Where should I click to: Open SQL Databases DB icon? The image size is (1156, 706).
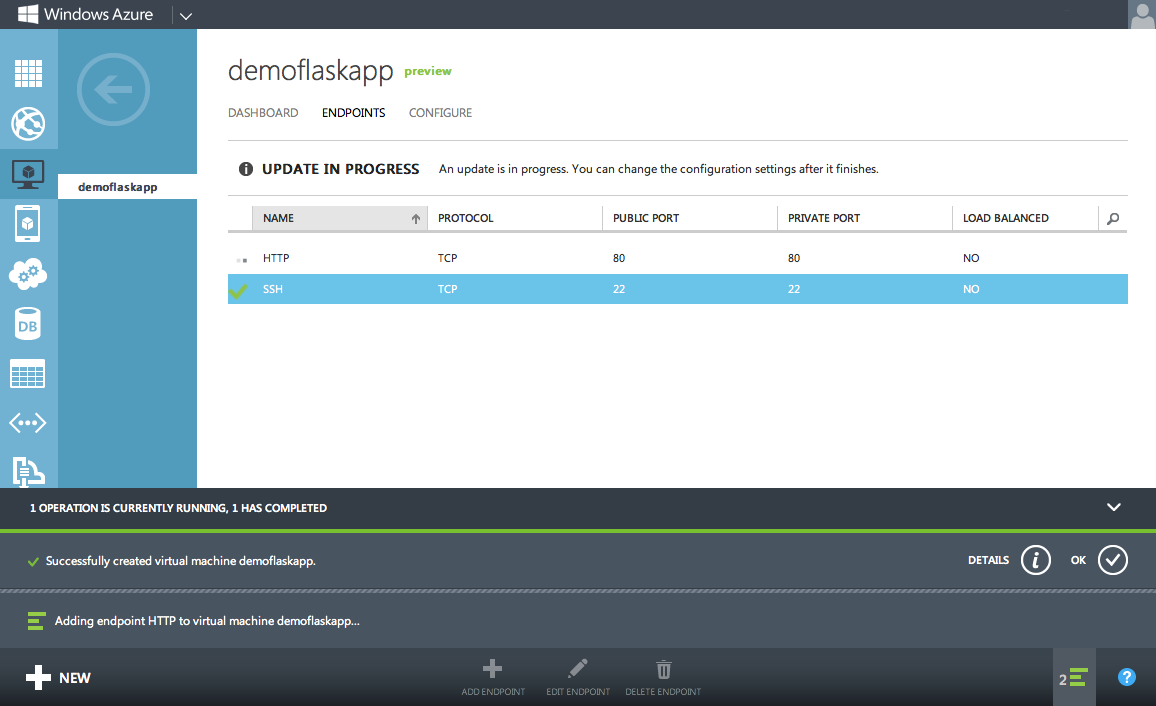tap(28, 324)
